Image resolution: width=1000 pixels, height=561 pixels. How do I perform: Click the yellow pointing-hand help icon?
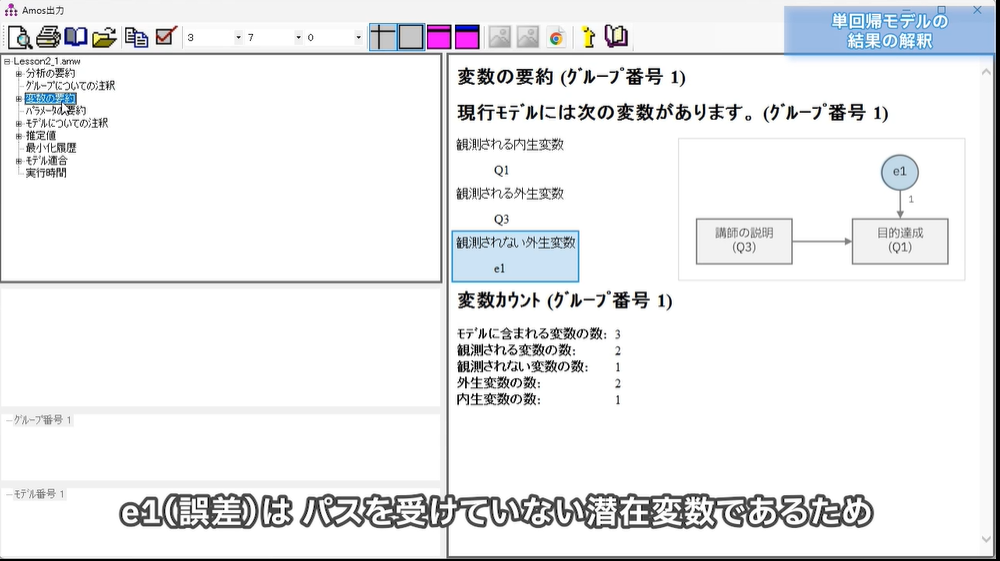[x=588, y=37]
